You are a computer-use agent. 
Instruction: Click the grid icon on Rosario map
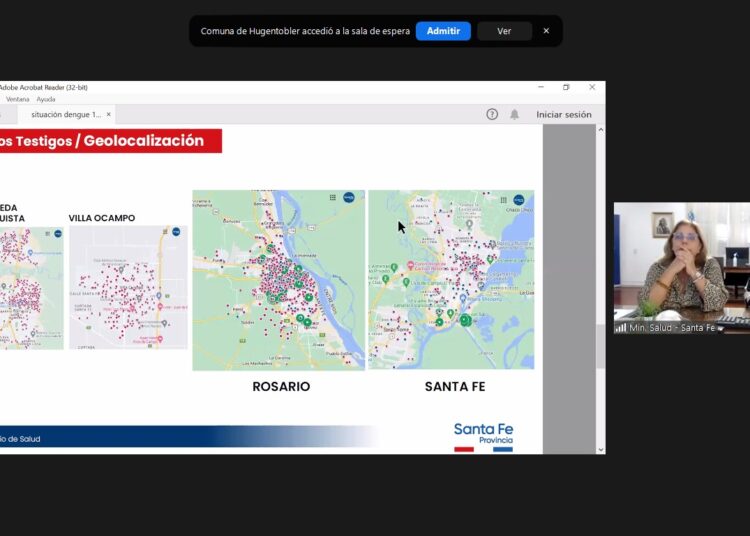(333, 198)
